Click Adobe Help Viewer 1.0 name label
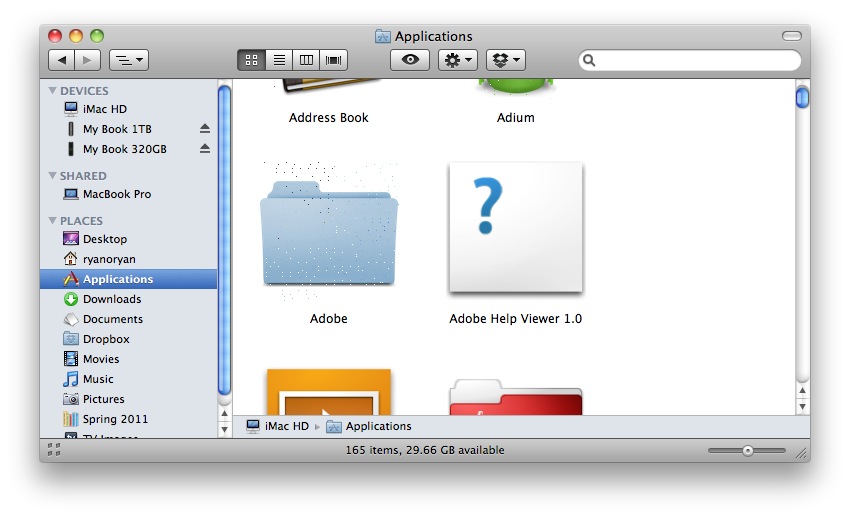850x517 pixels. [x=516, y=319]
